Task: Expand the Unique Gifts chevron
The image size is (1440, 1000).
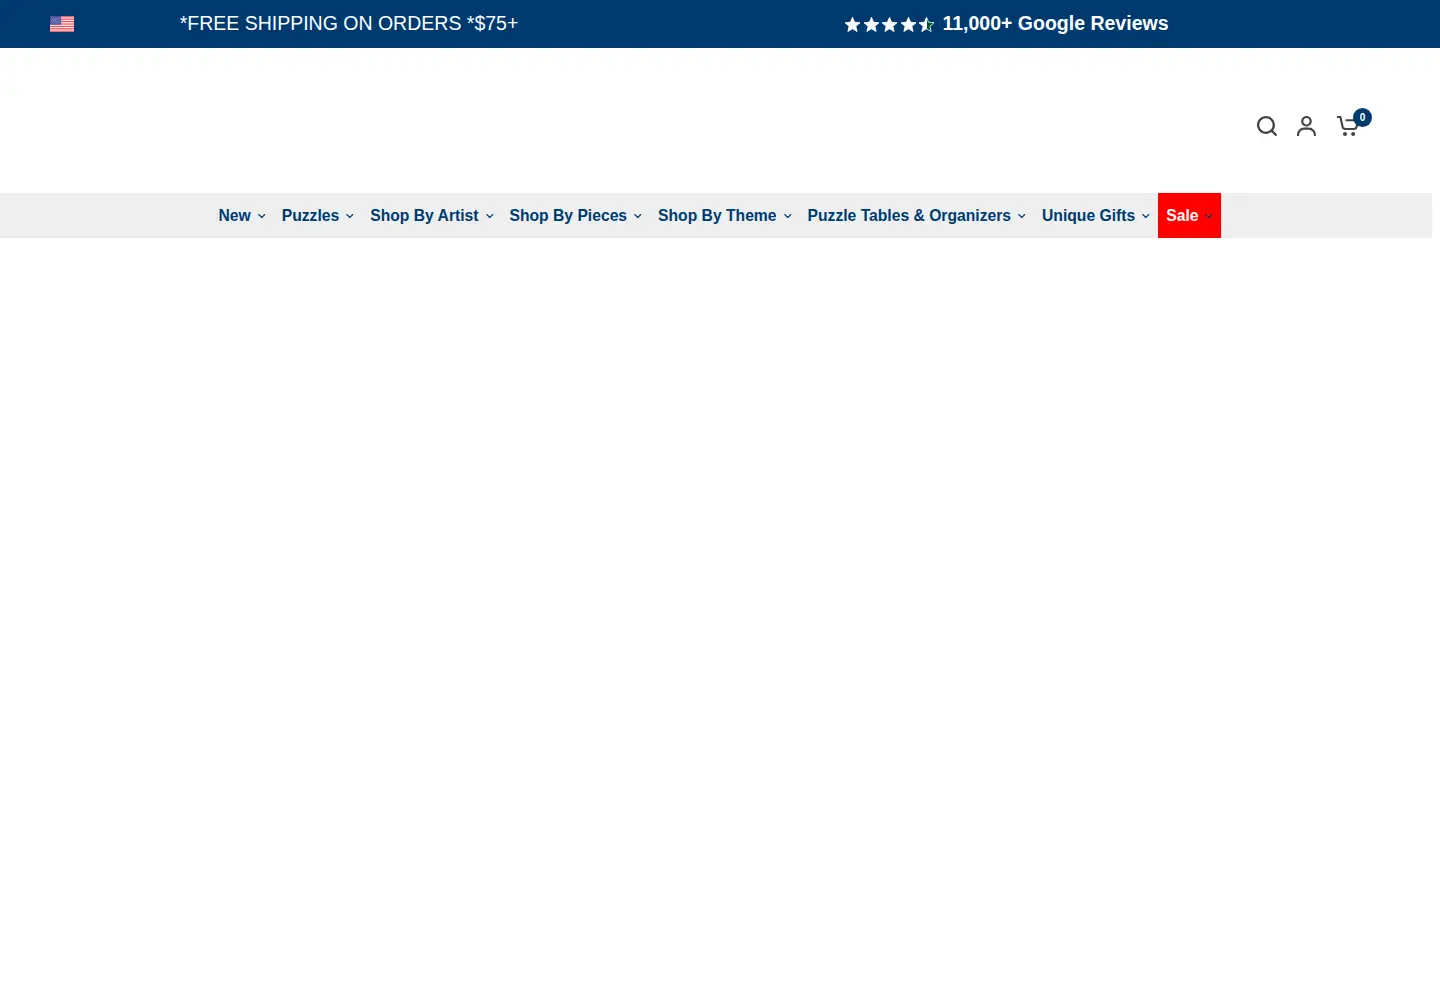Action: (1146, 216)
